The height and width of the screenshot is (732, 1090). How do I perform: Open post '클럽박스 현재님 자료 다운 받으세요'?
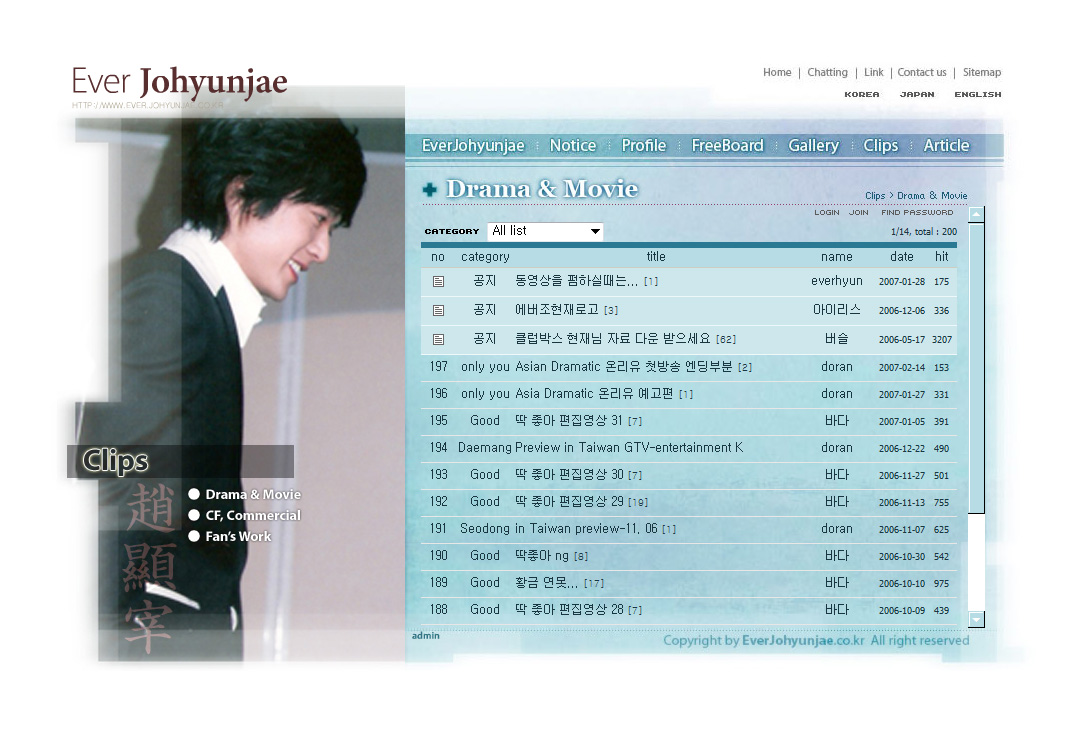point(612,339)
